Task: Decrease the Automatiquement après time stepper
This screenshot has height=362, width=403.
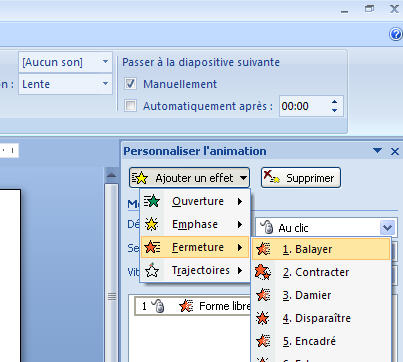Action: click(x=335, y=110)
